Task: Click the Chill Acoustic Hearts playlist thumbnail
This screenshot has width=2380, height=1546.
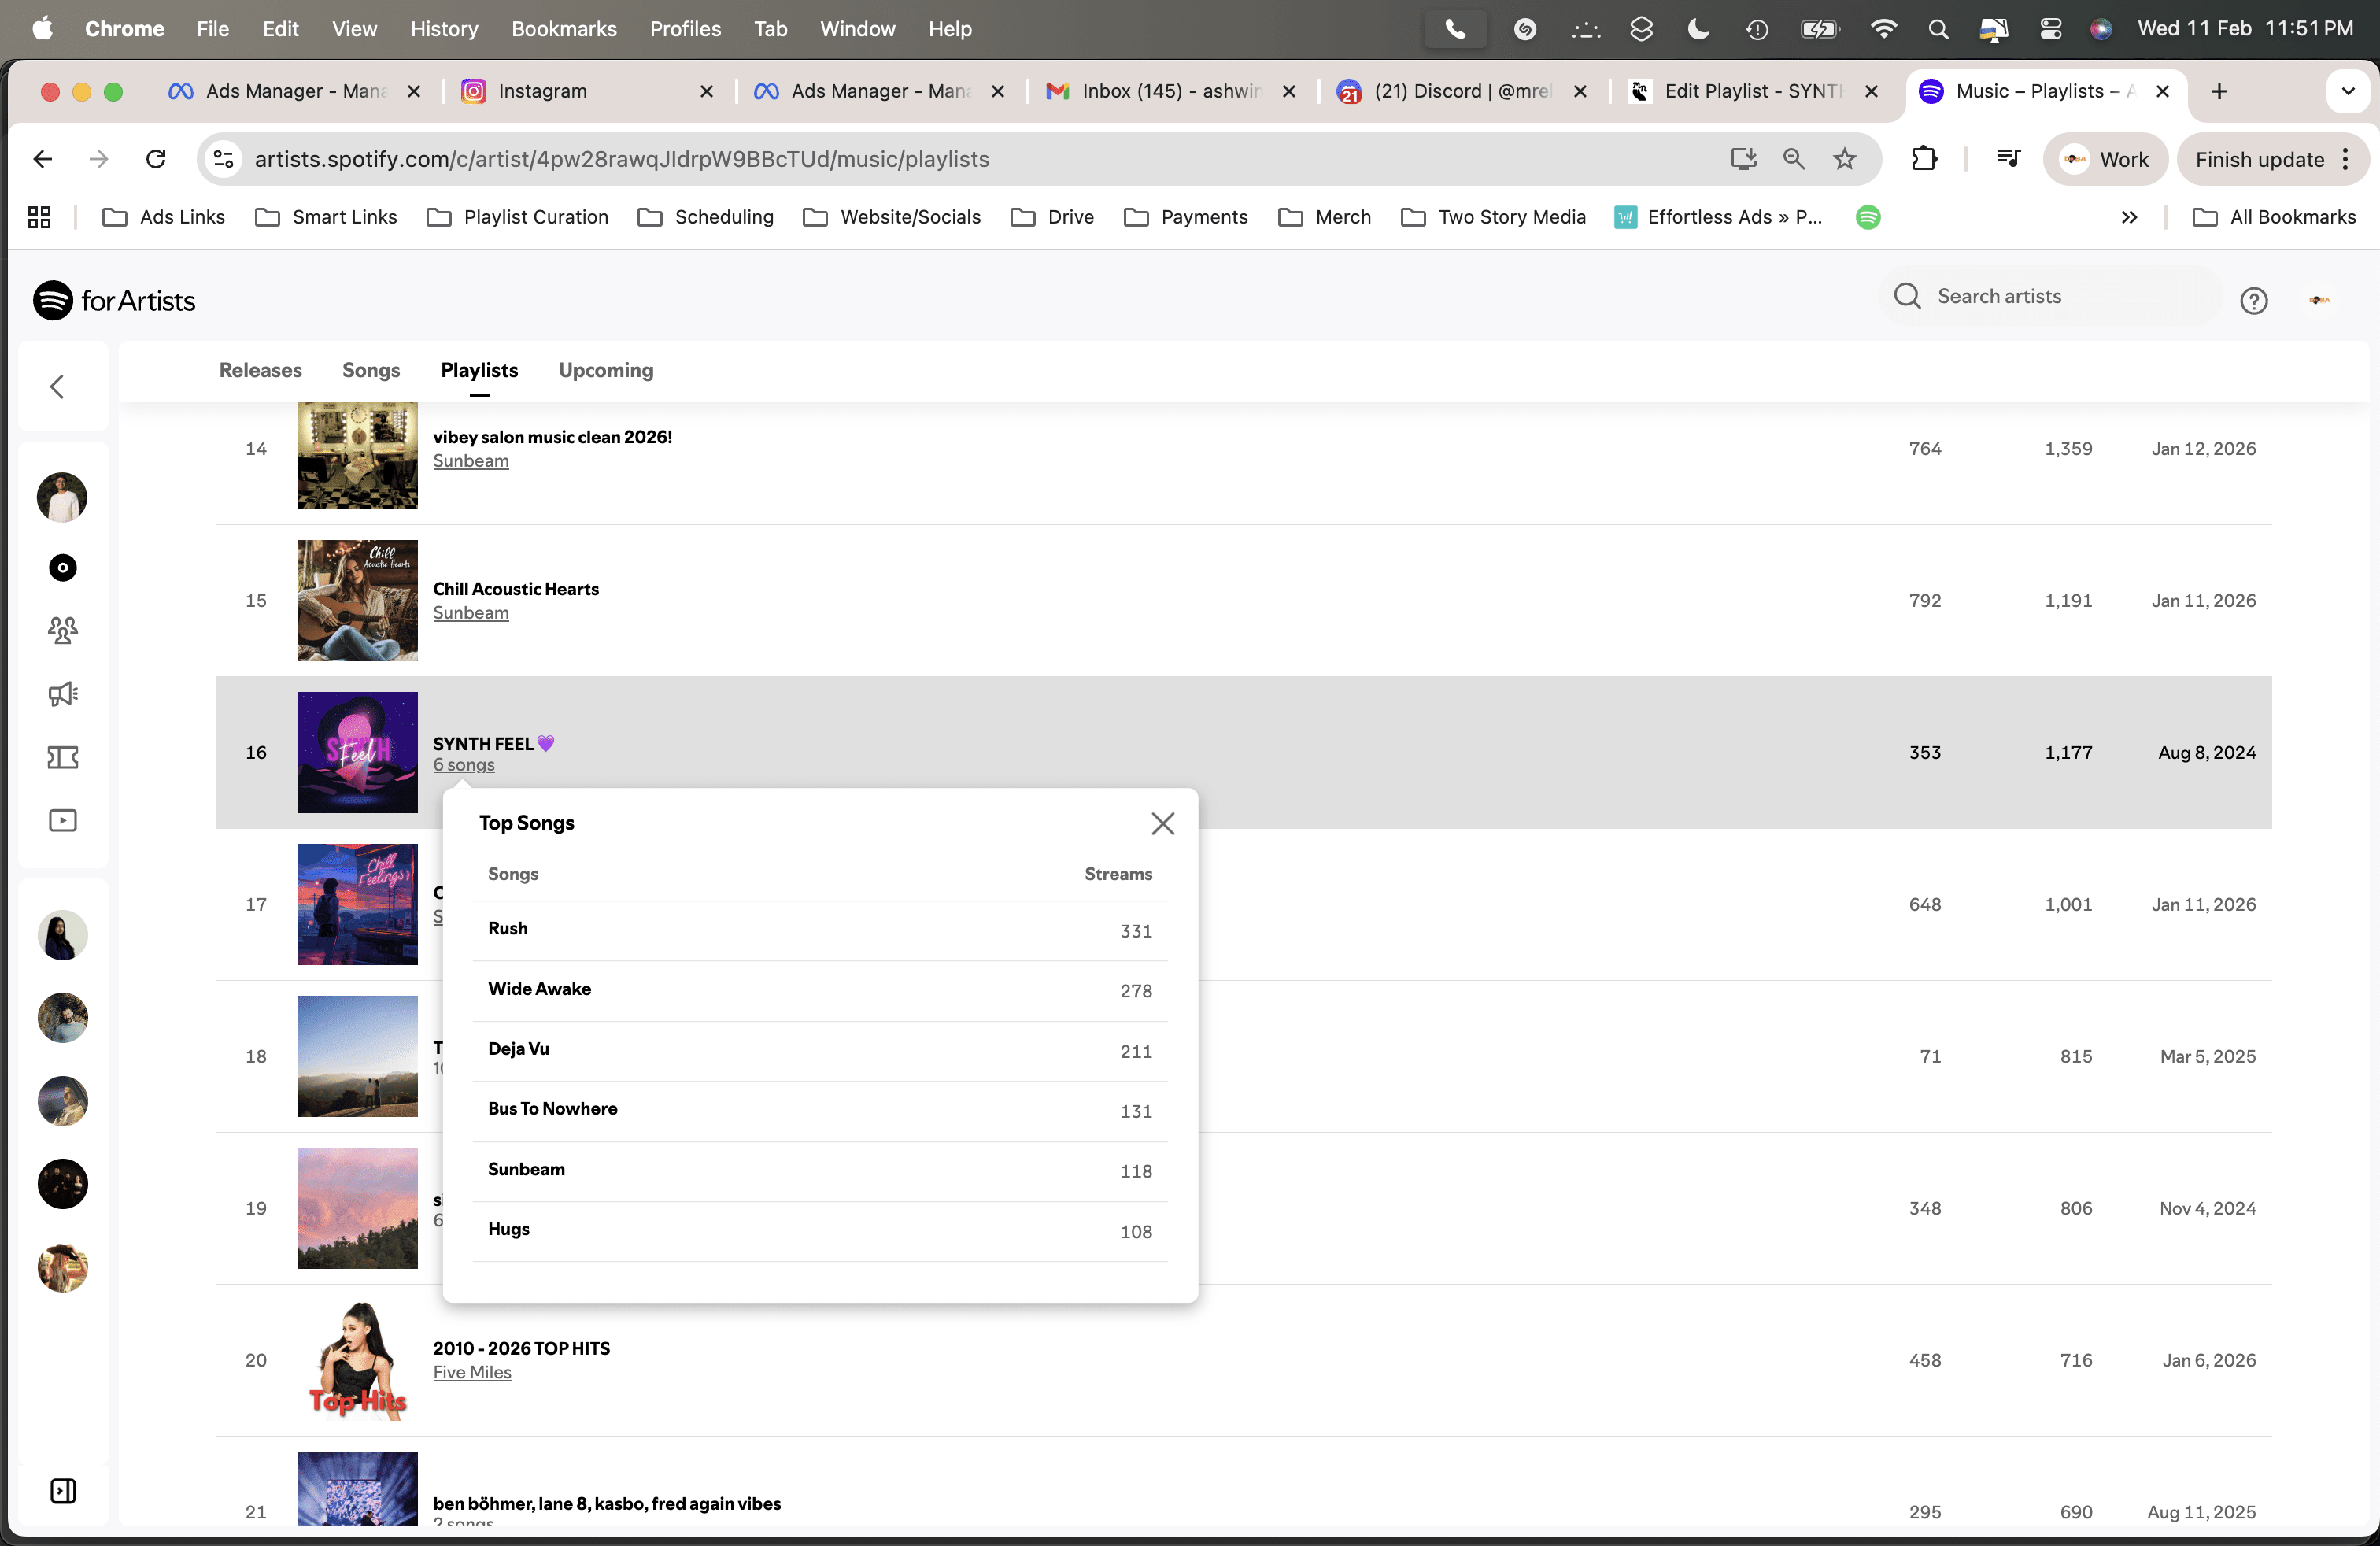Action: pyautogui.click(x=357, y=600)
